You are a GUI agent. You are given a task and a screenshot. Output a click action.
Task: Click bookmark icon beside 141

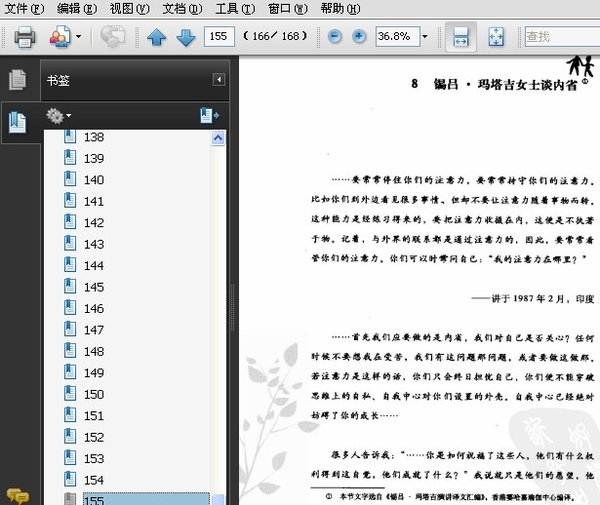pyautogui.click(x=70, y=200)
